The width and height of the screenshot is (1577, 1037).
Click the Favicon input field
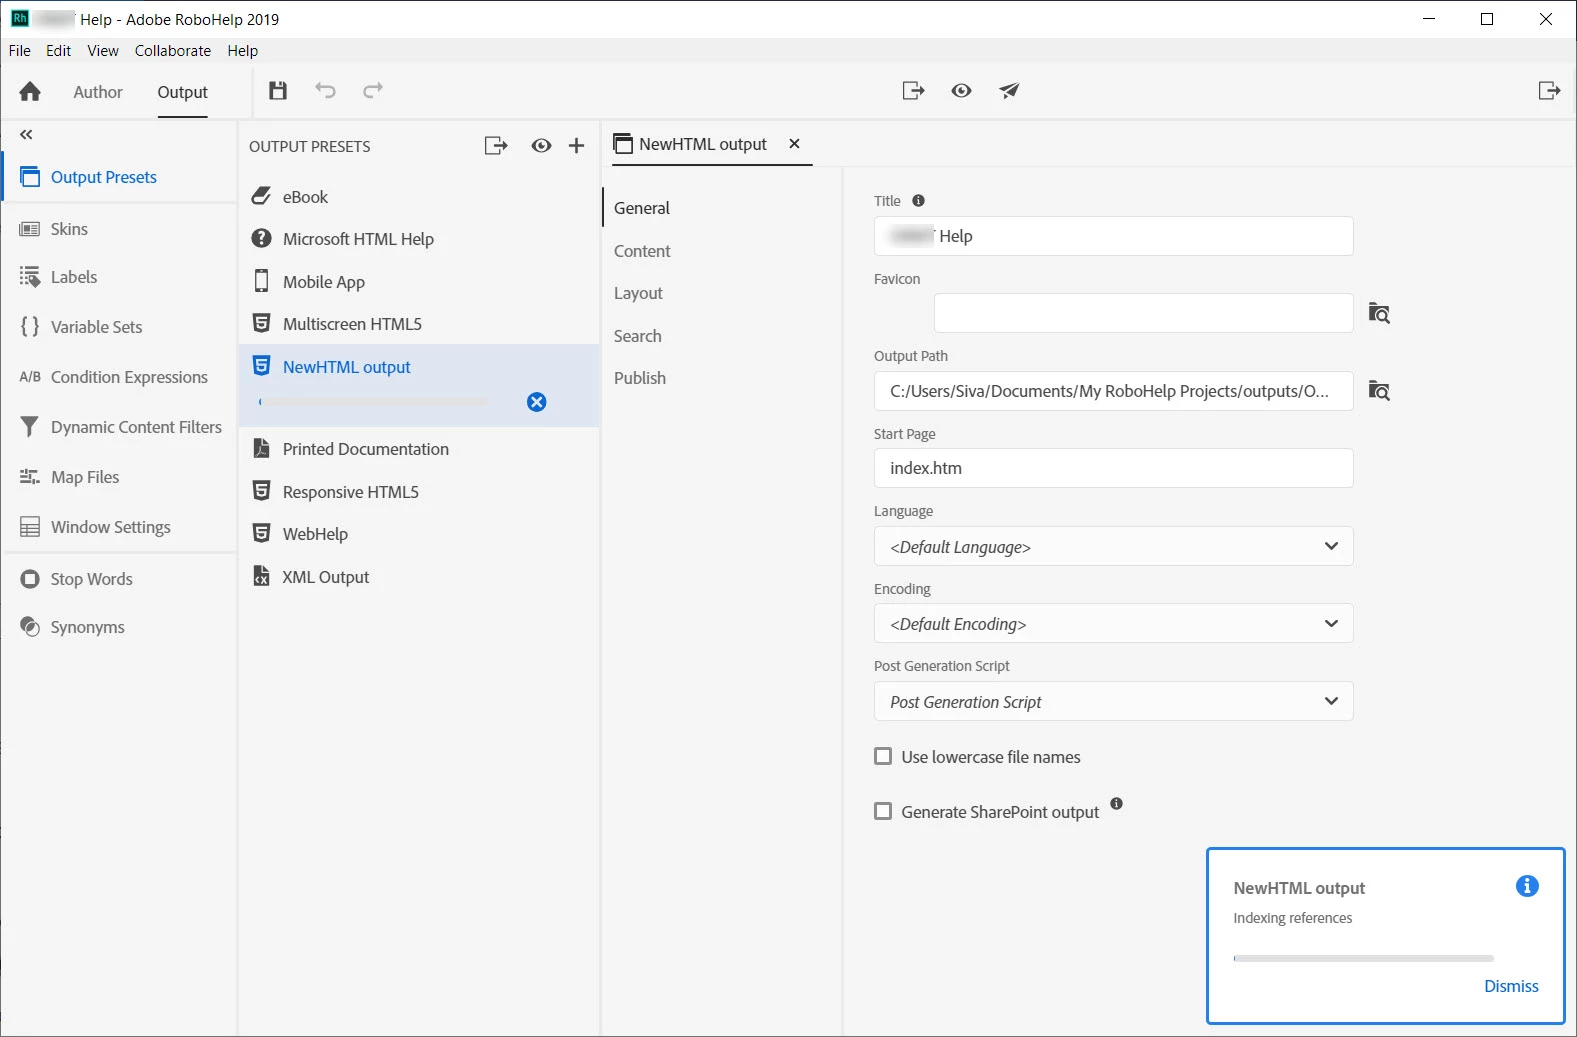(x=1144, y=313)
